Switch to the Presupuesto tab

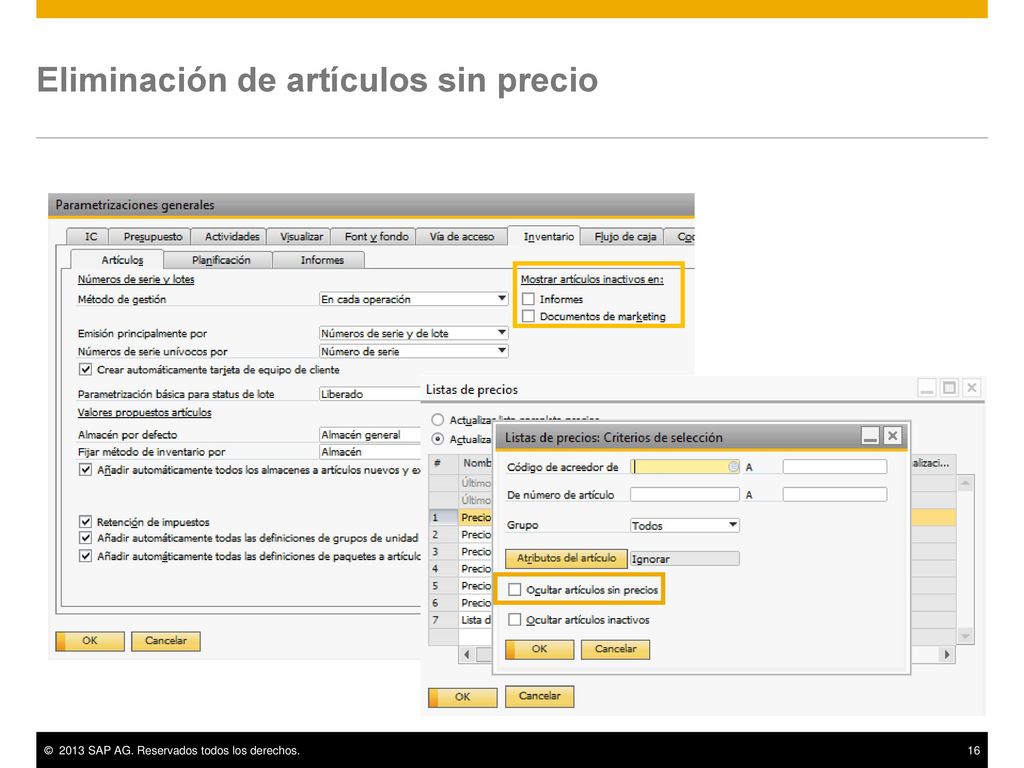pos(153,236)
